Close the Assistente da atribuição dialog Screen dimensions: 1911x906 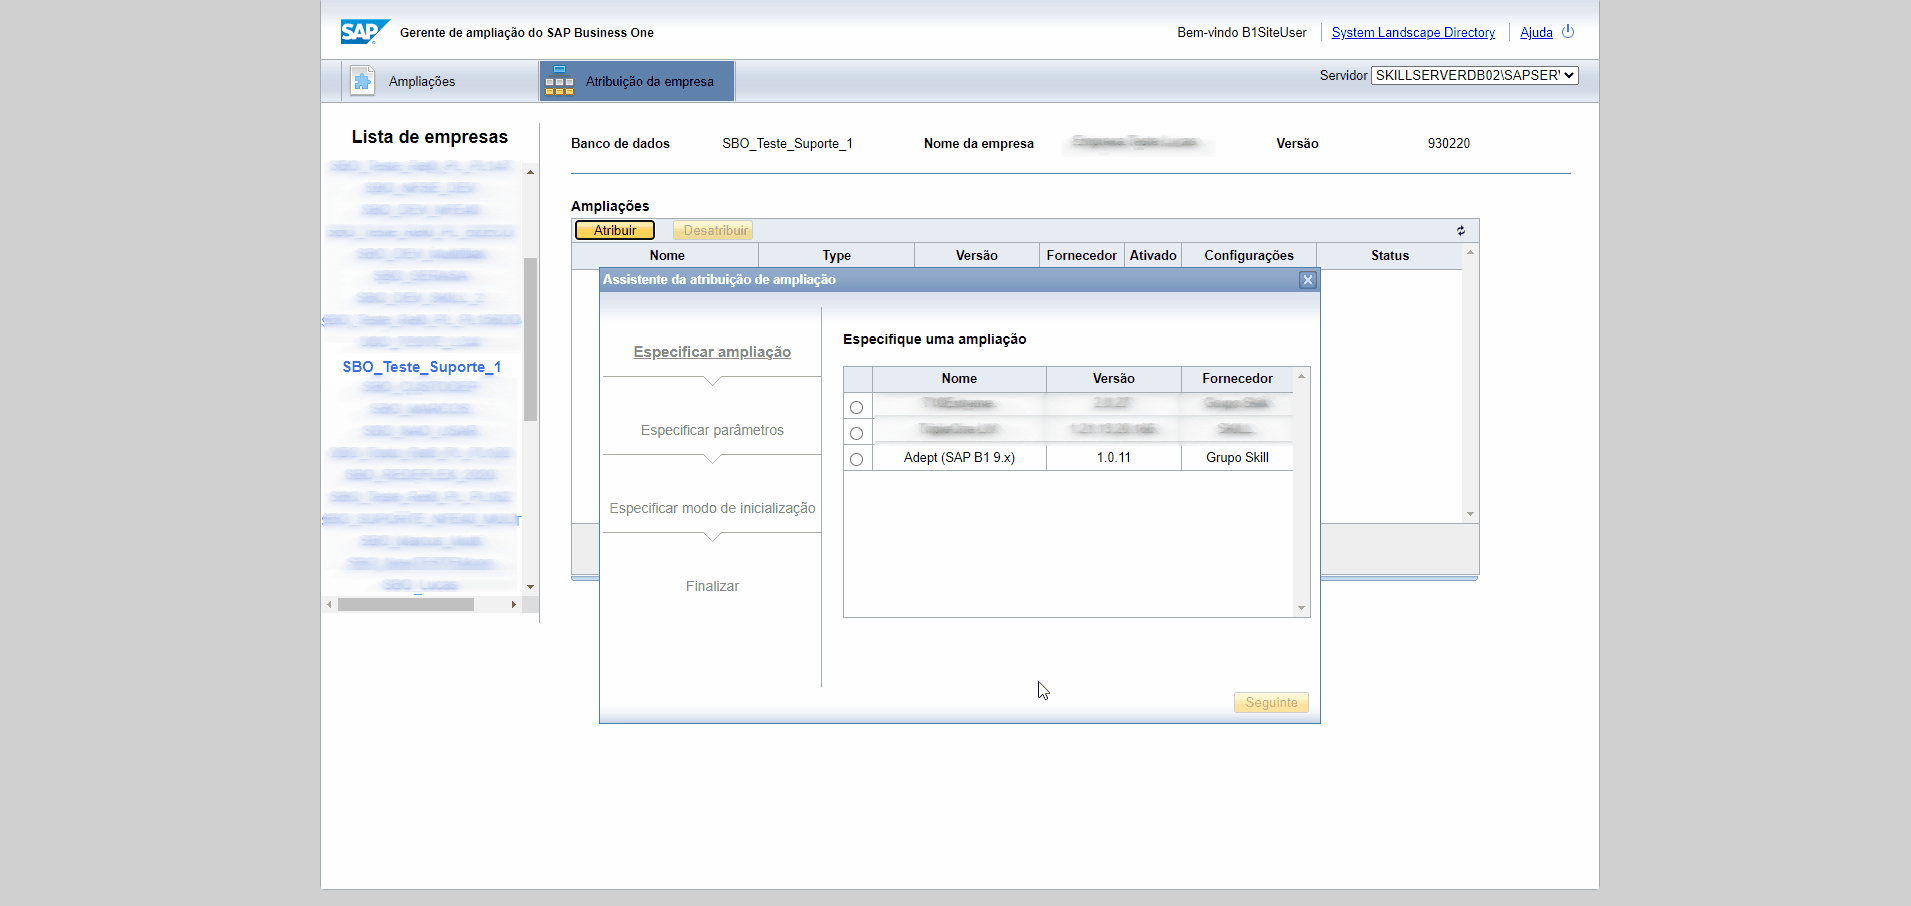coord(1307,280)
